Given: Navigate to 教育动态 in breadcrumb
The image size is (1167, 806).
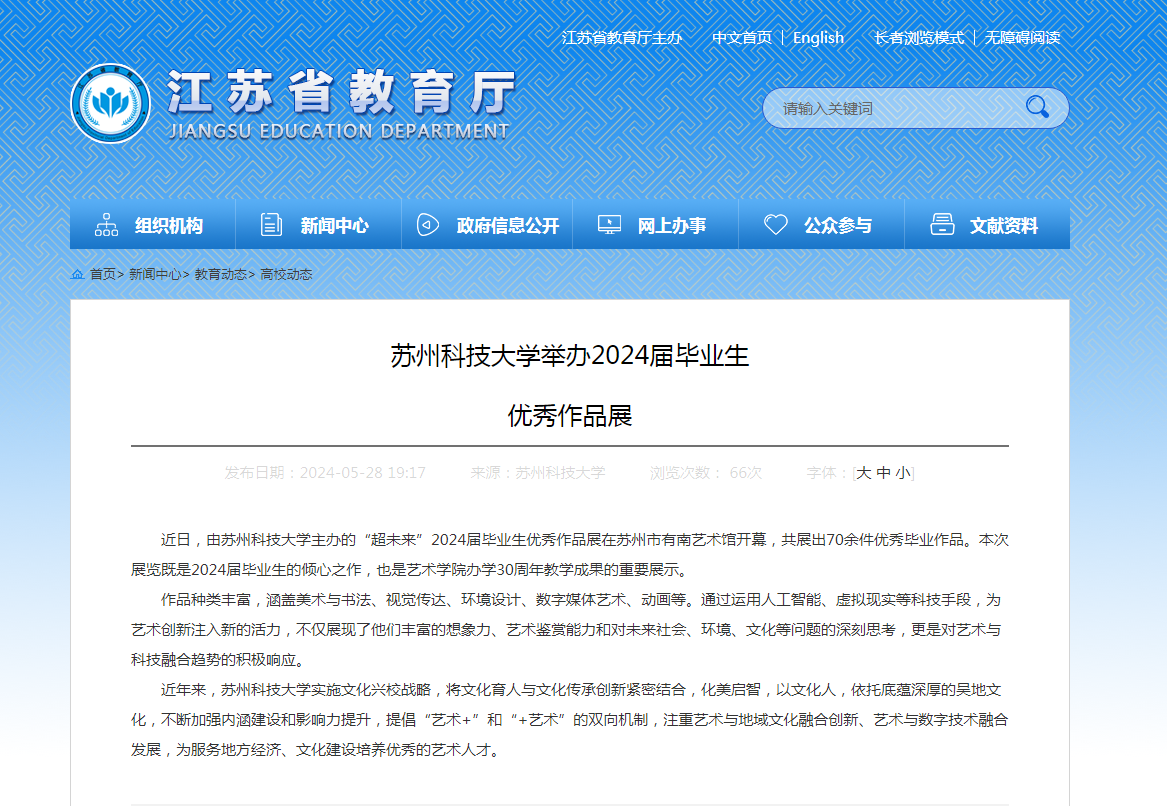Looking at the screenshot, I should tap(220, 274).
